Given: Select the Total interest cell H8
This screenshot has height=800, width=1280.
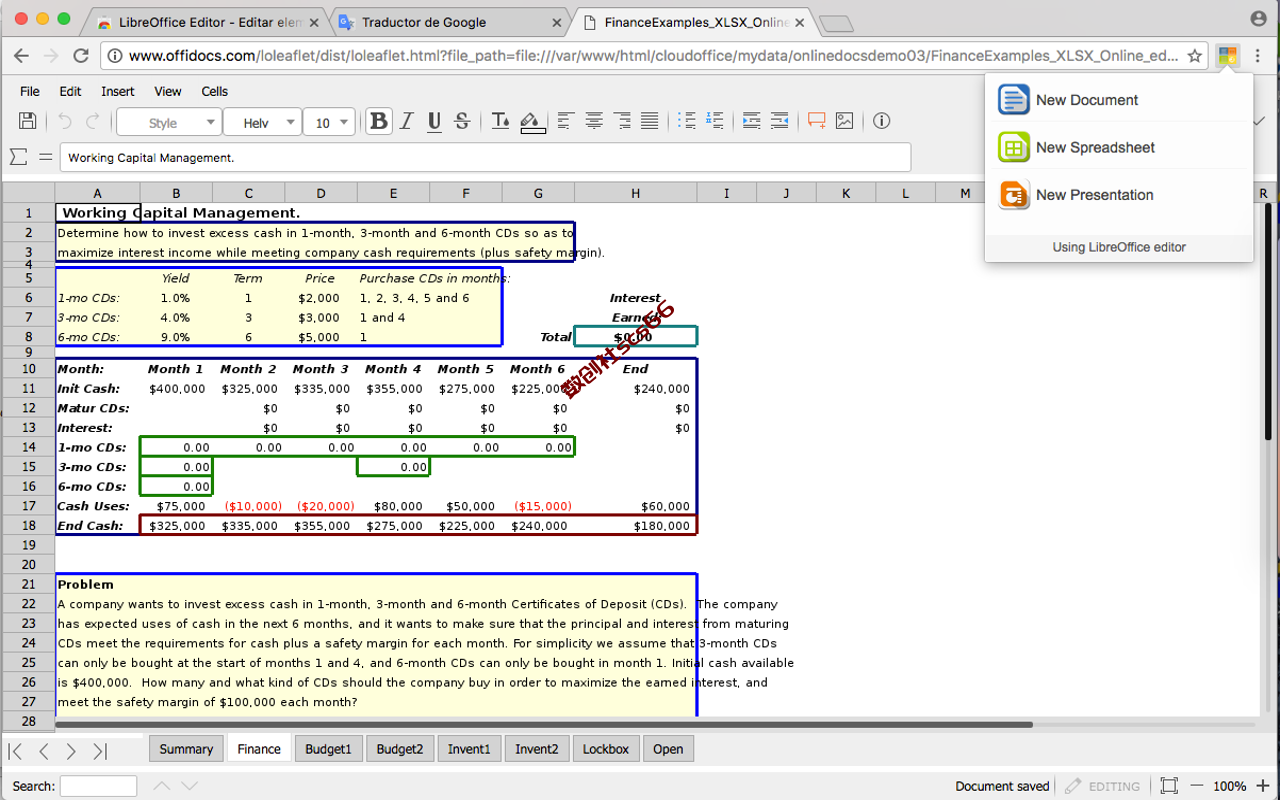Looking at the screenshot, I should coord(636,337).
